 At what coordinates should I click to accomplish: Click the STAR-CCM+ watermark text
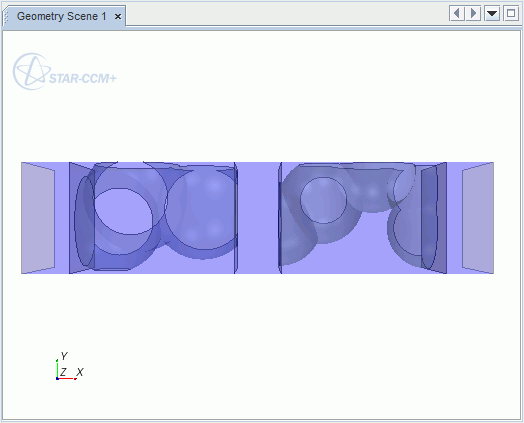pyautogui.click(x=83, y=79)
